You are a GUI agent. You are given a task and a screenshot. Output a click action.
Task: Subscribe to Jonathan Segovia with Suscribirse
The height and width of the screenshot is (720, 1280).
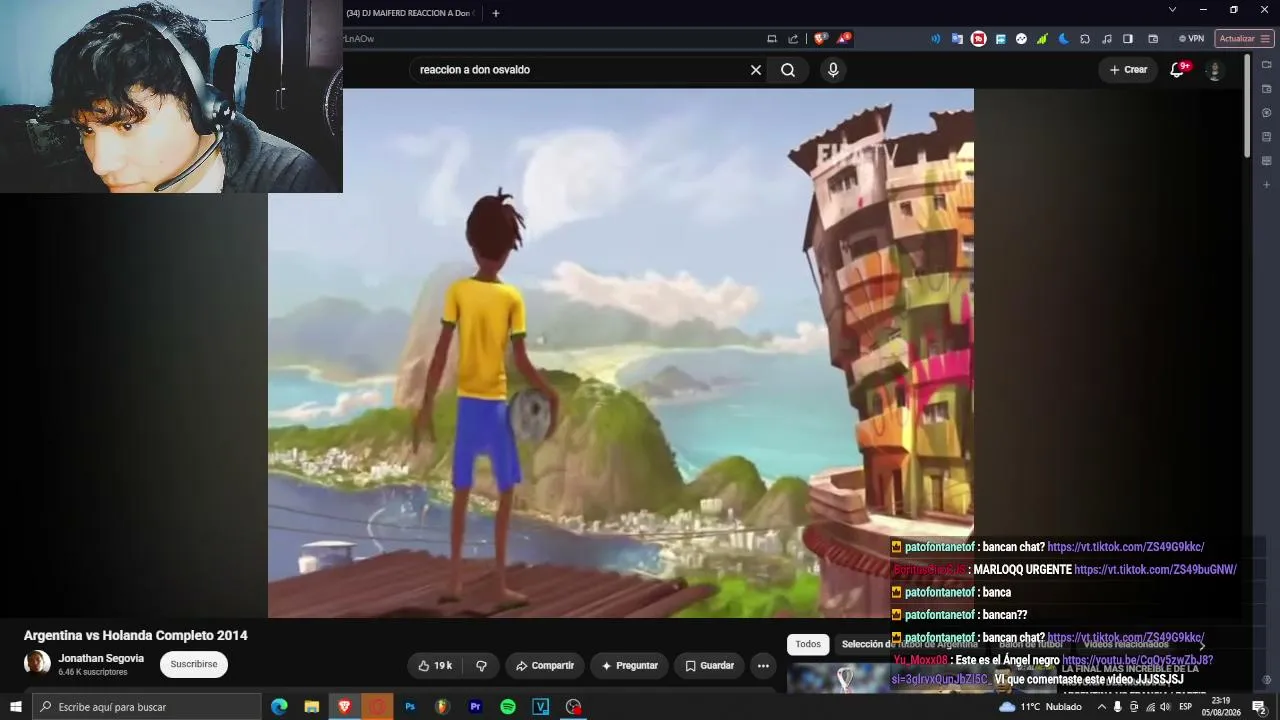tap(194, 665)
